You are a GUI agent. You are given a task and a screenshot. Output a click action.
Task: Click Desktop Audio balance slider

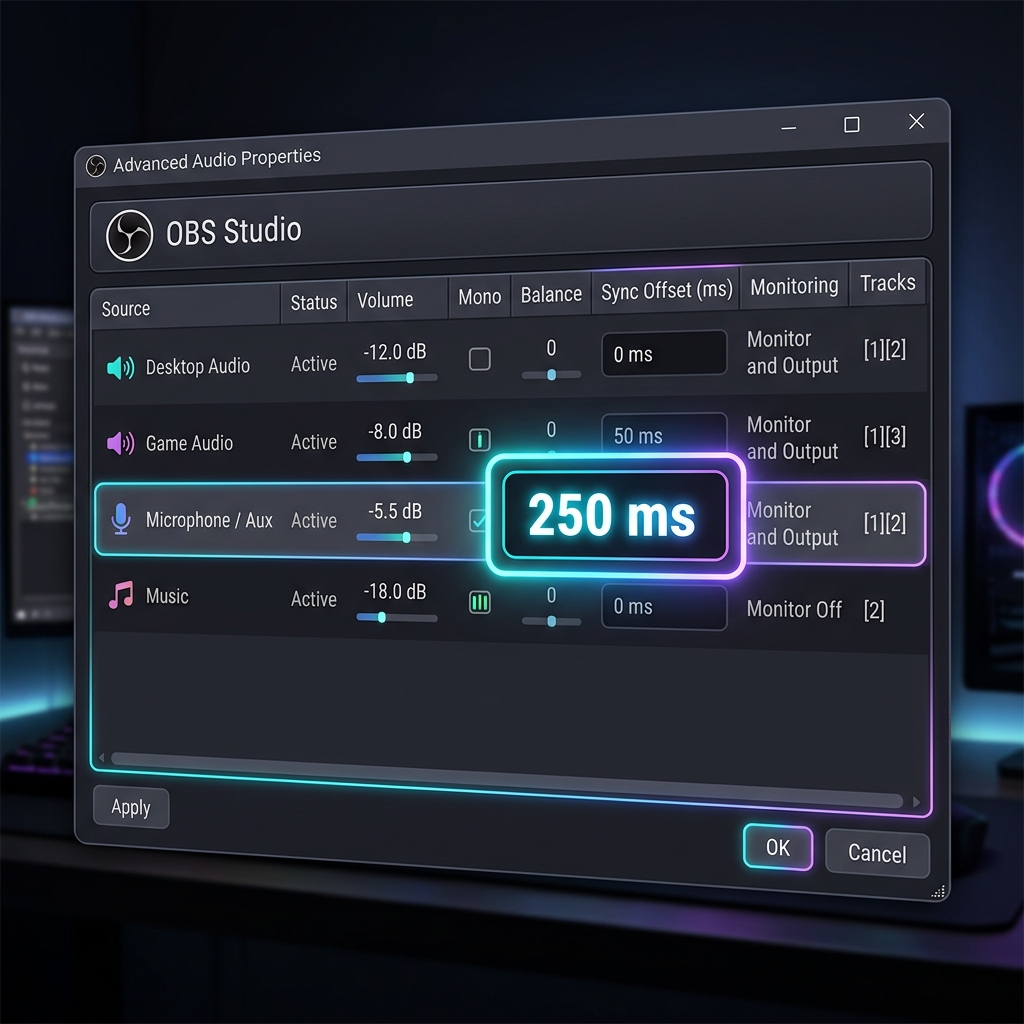point(551,375)
